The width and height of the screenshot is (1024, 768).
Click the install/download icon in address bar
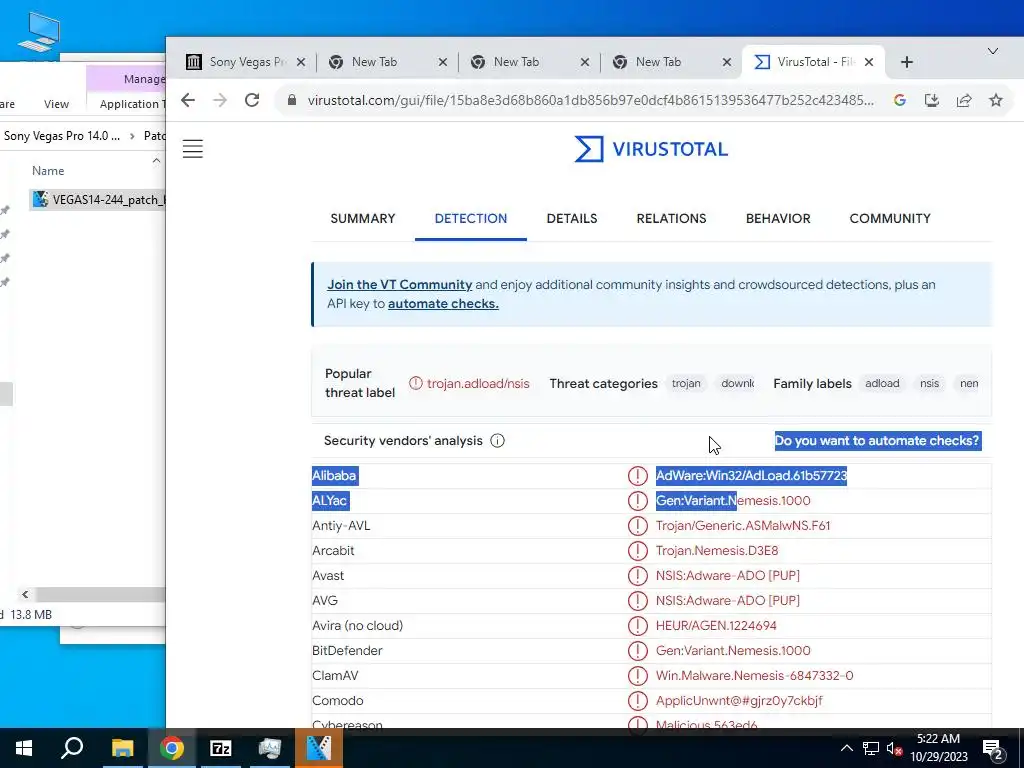tap(932, 100)
